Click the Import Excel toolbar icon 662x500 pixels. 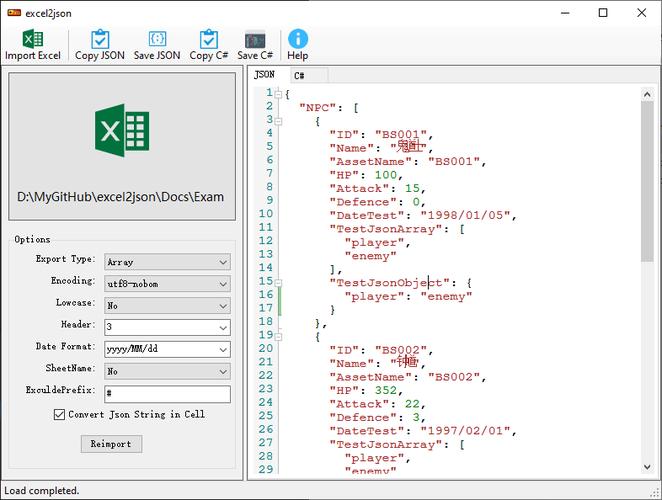[33, 39]
